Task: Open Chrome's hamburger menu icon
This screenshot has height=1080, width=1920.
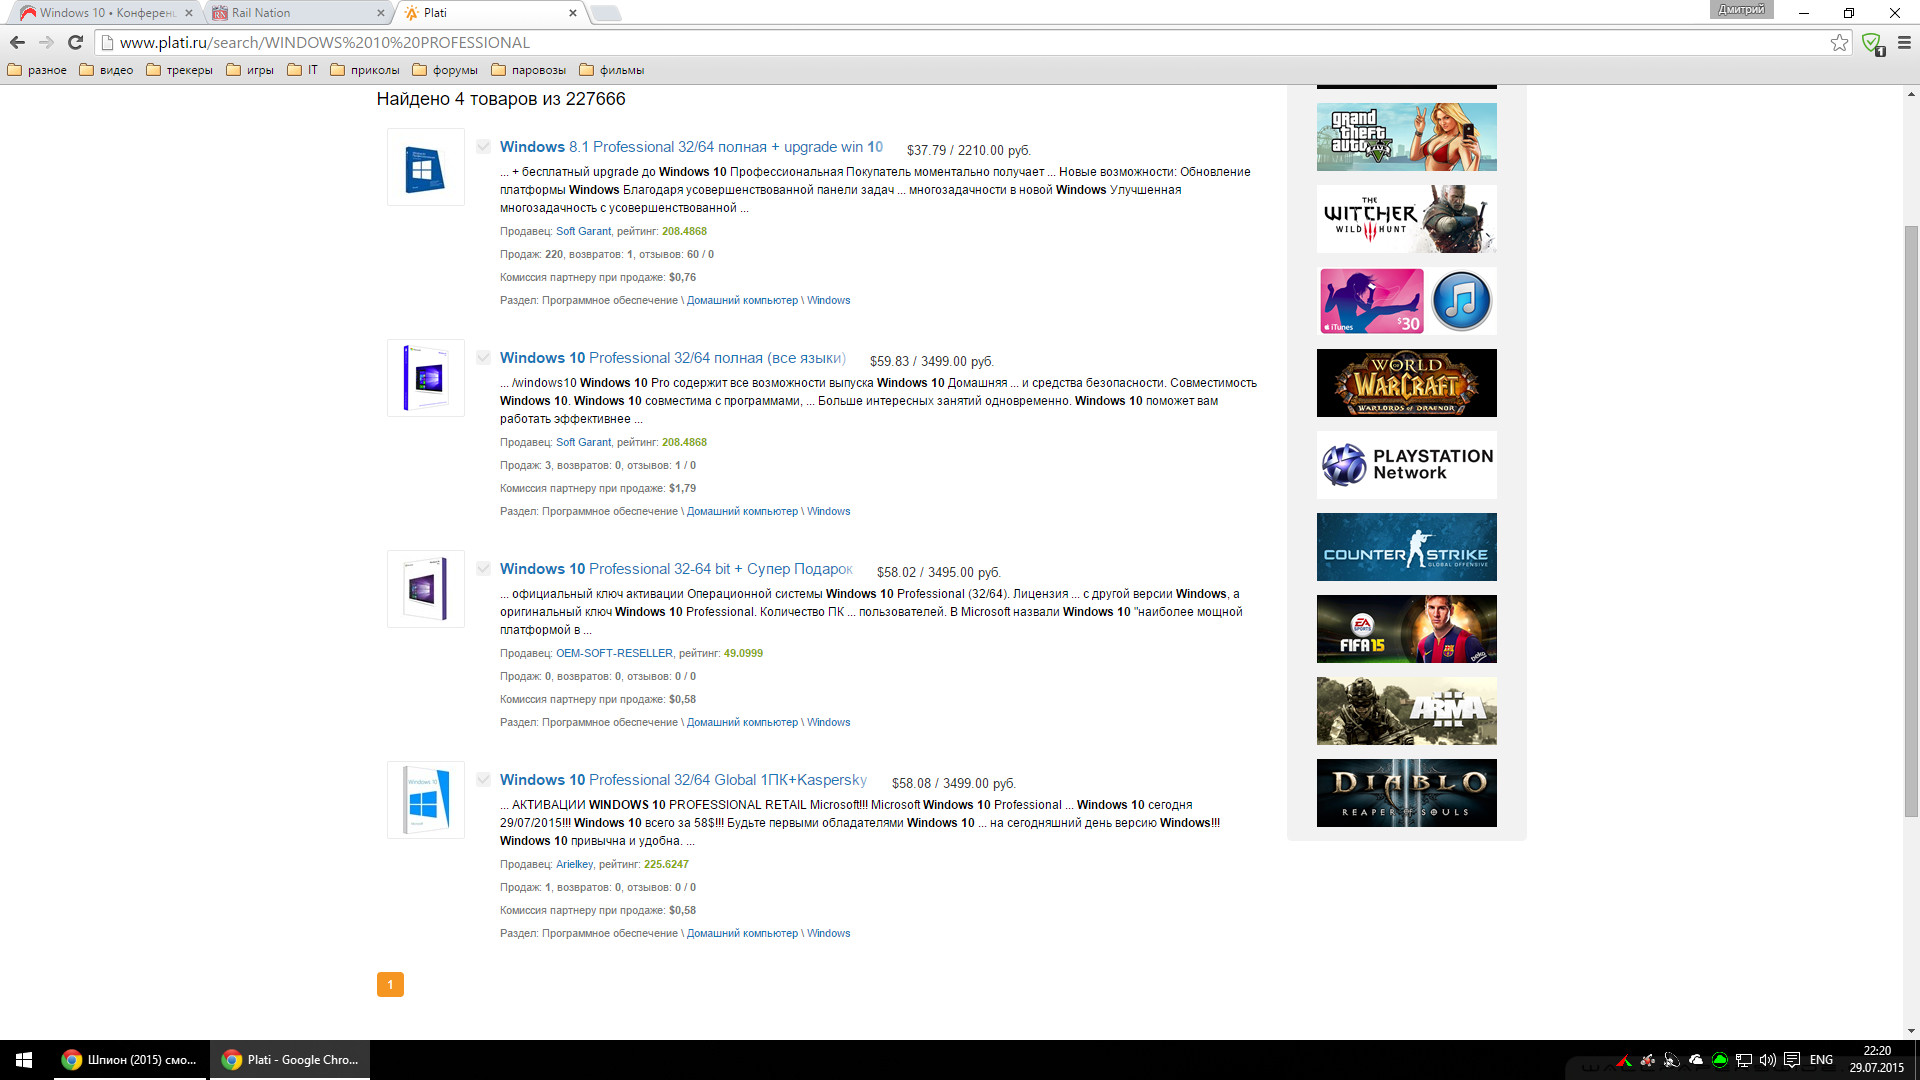Action: point(1904,42)
